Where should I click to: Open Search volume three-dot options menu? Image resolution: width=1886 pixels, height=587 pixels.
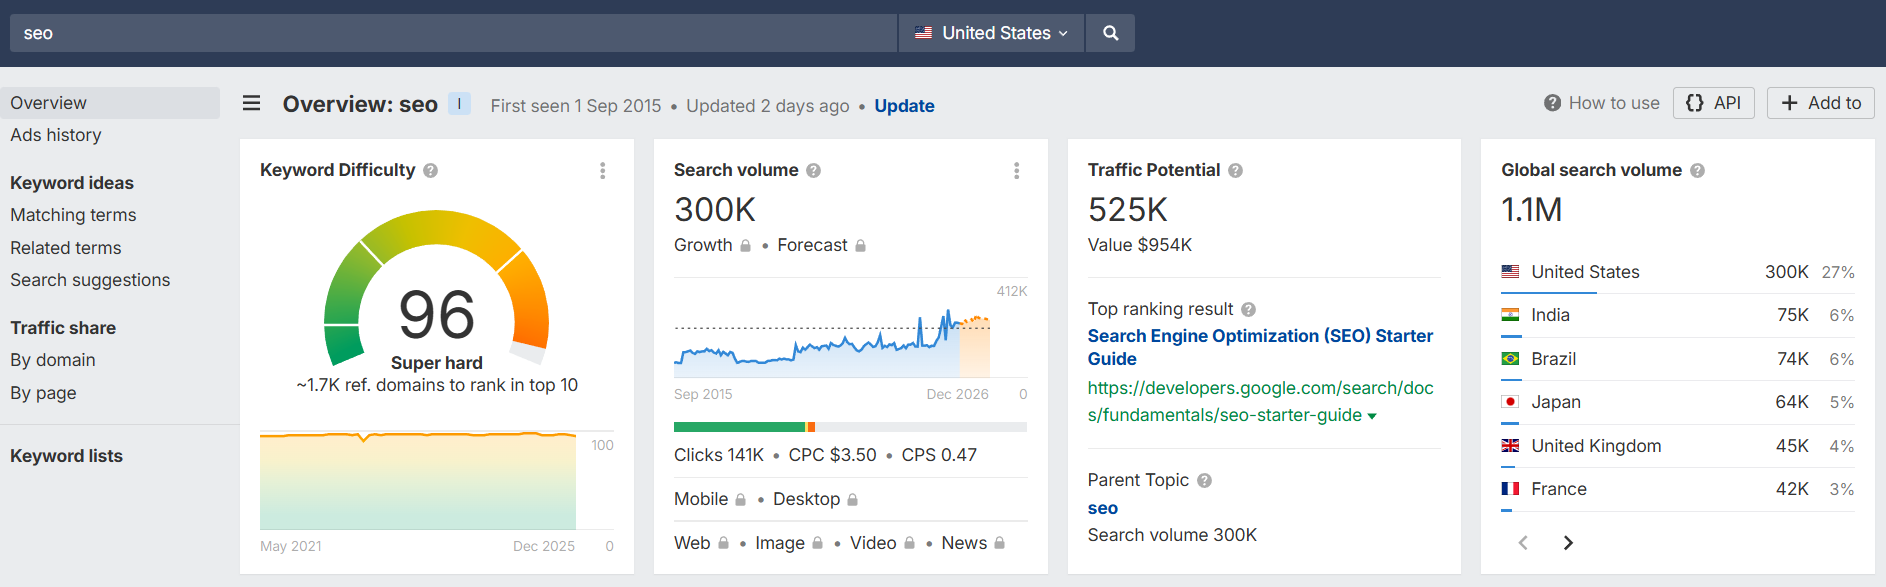pos(1016,171)
